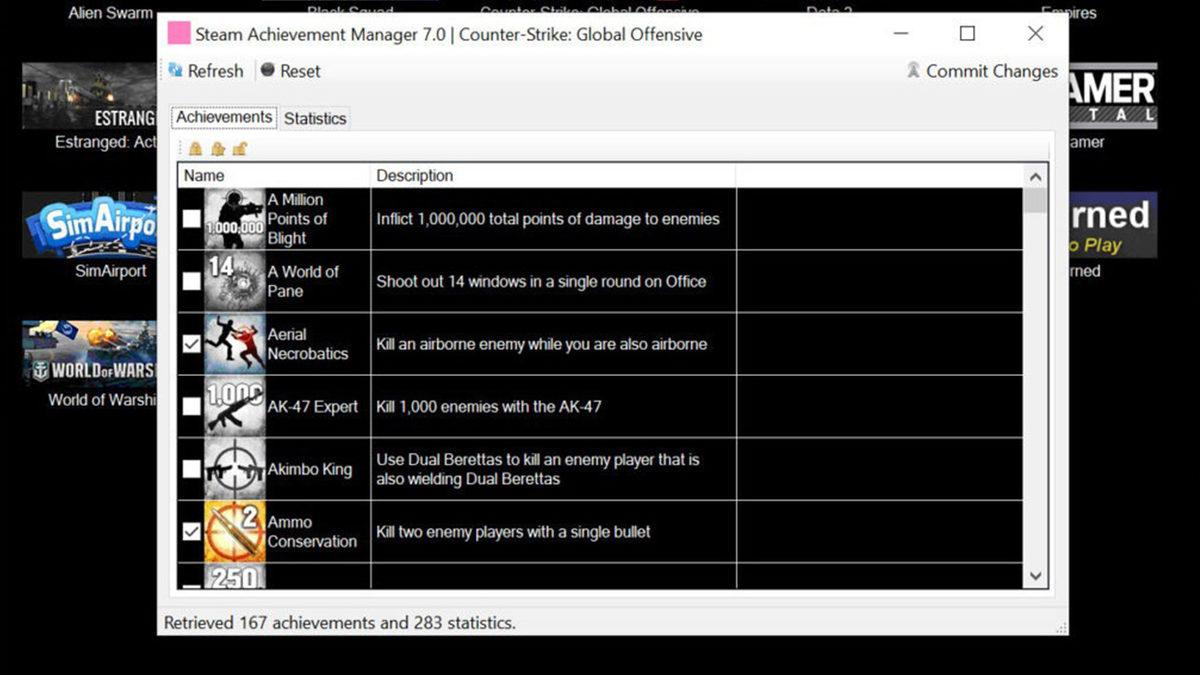
Task: Click the Description column header
Action: (x=415, y=175)
